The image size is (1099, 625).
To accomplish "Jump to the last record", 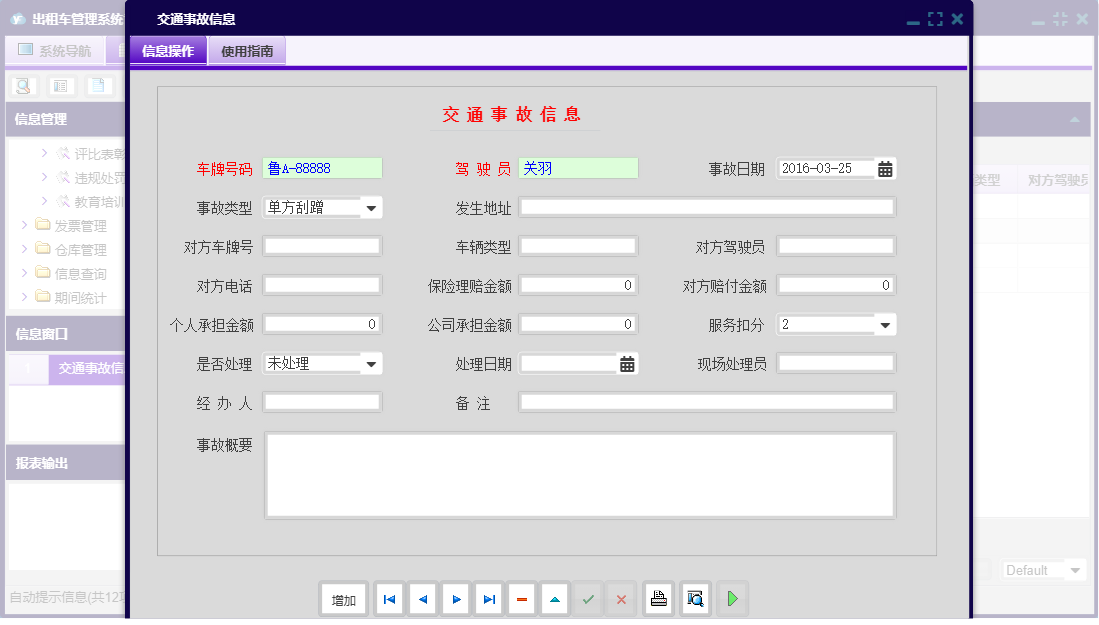I will tap(489, 599).
